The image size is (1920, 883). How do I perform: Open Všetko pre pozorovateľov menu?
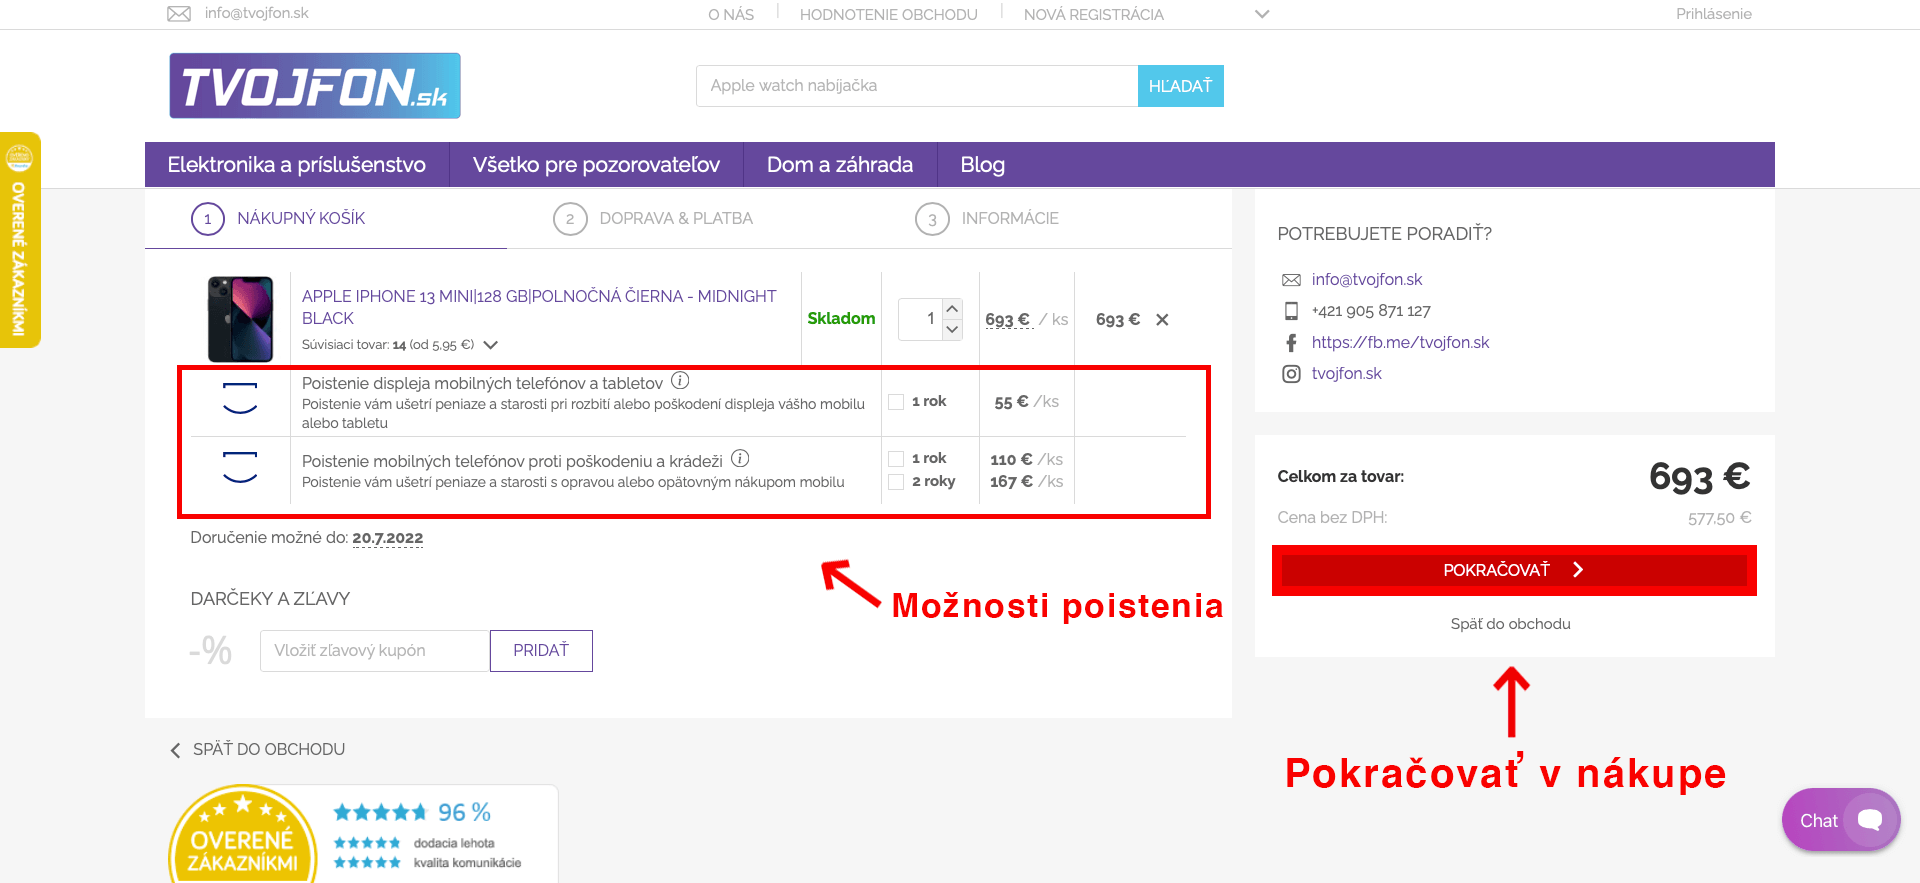tap(596, 165)
